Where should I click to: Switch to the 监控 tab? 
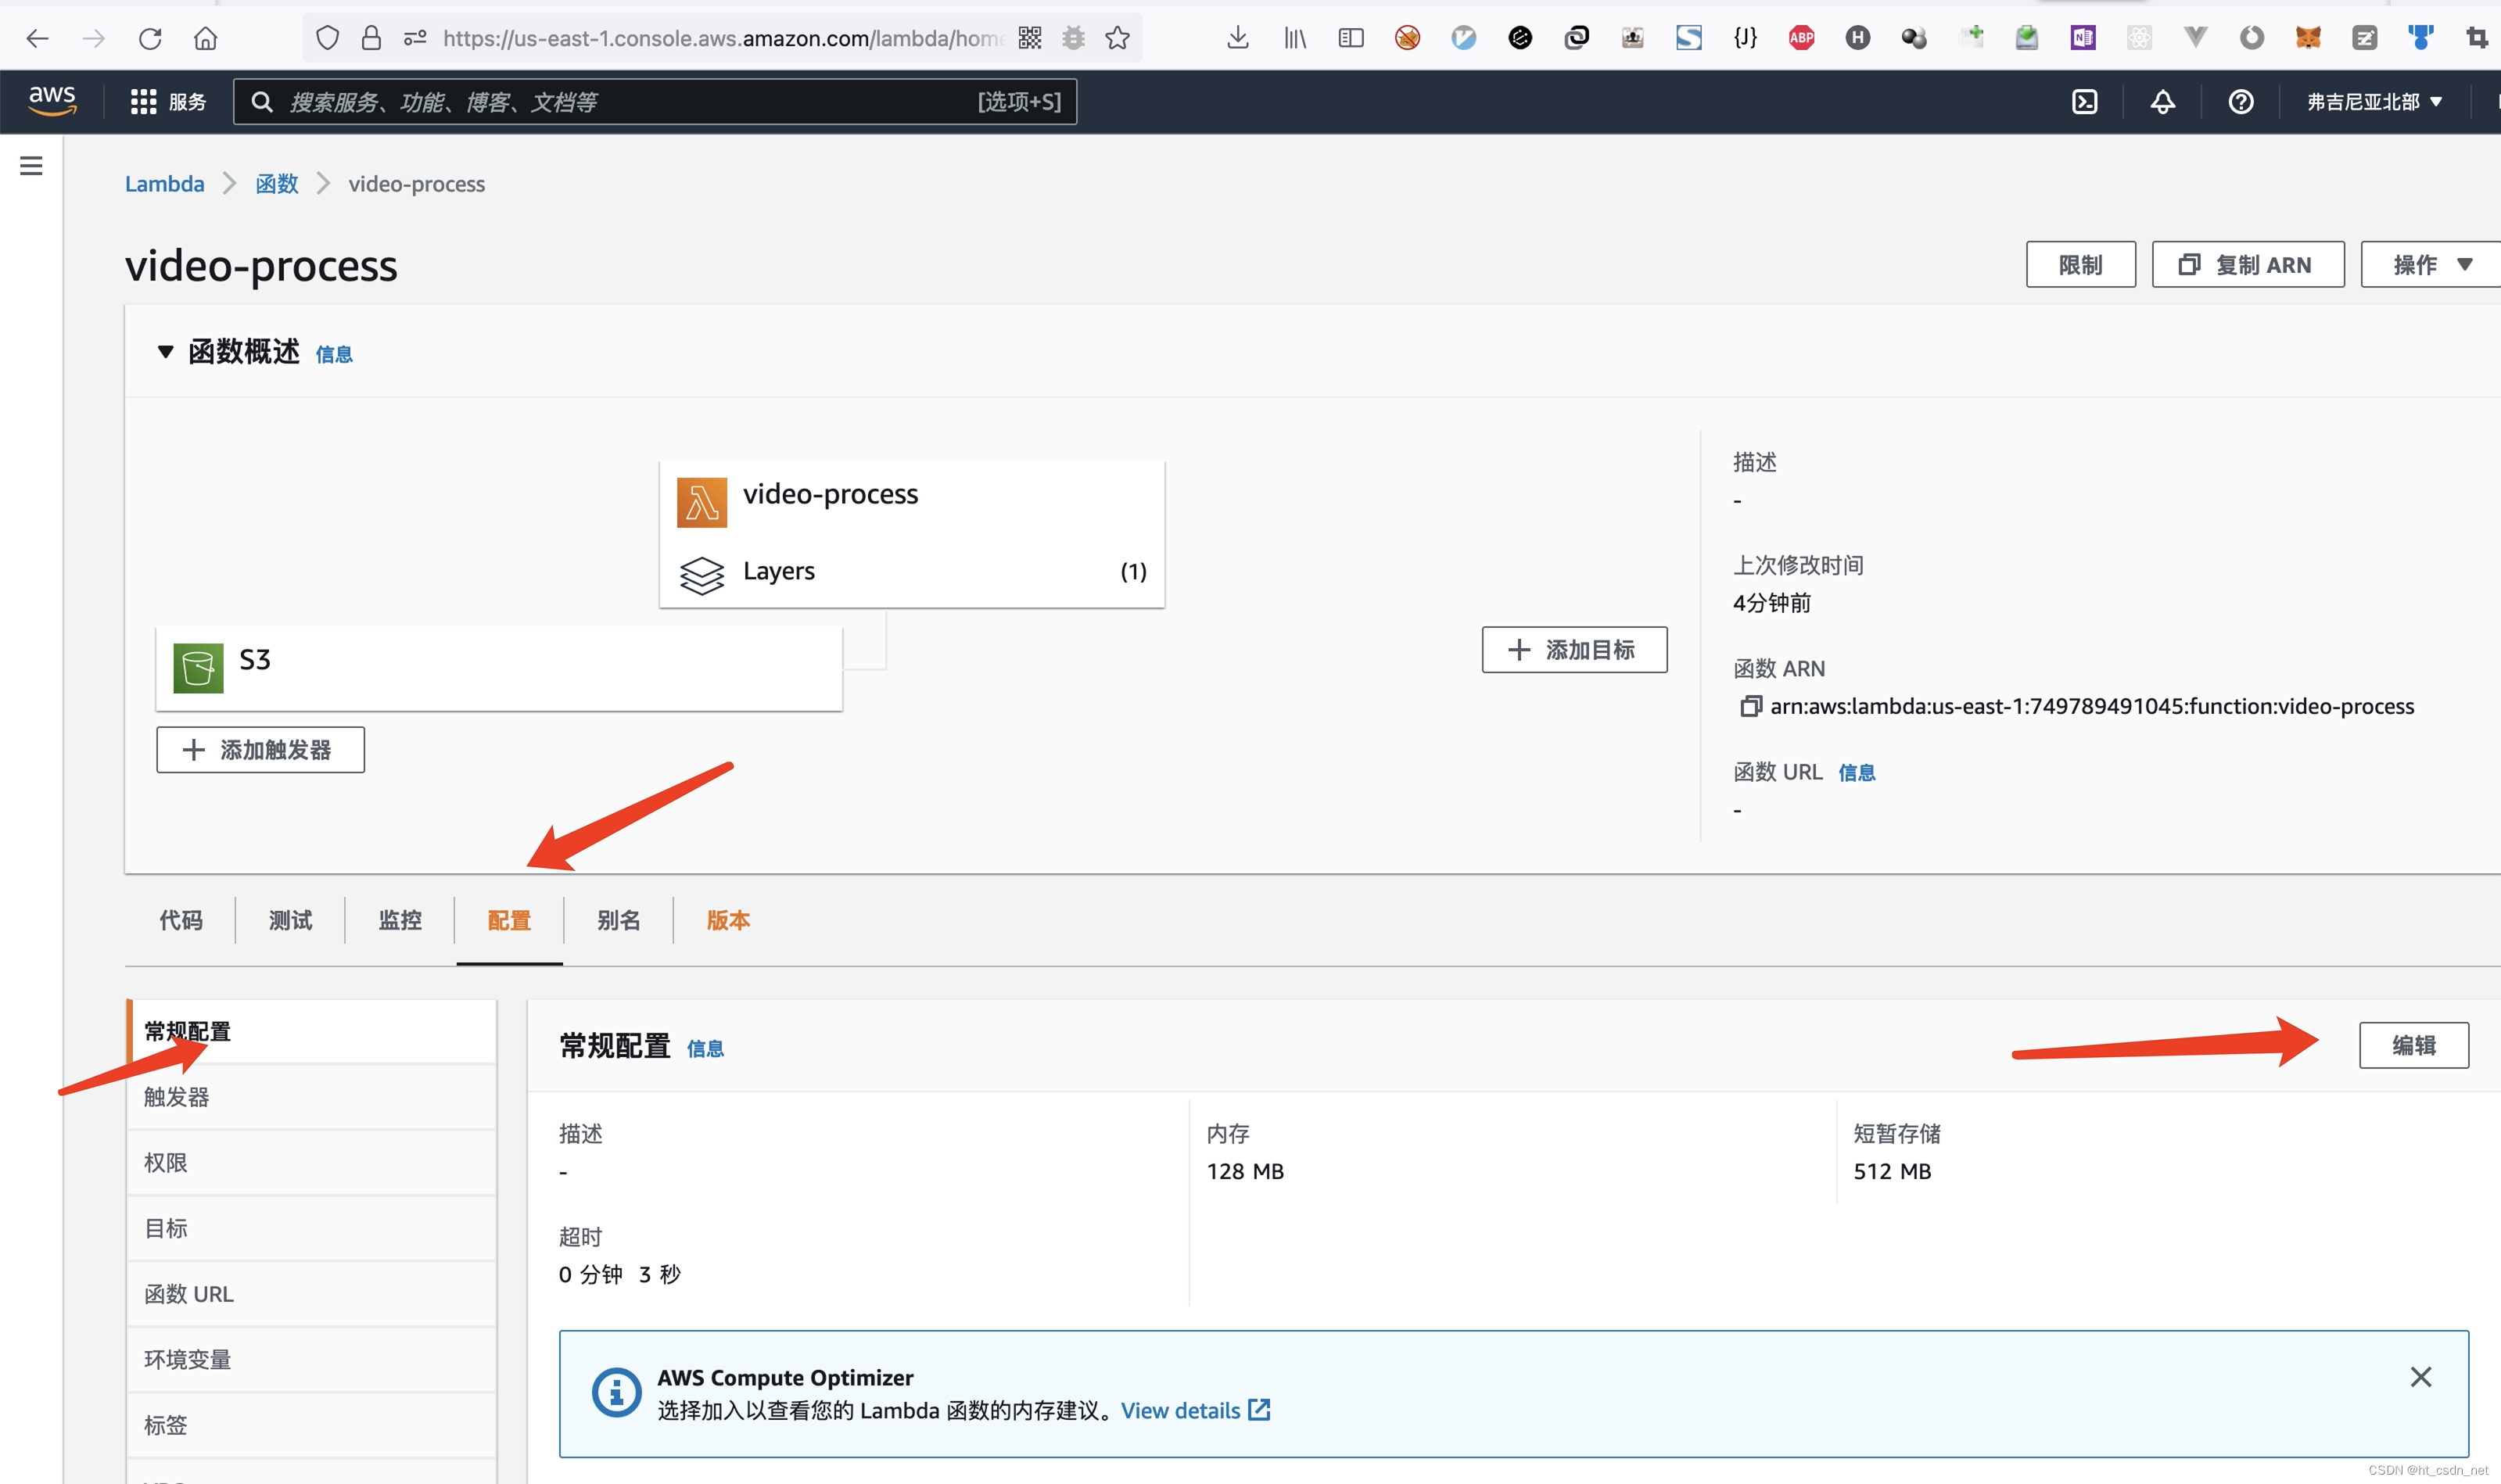[400, 920]
